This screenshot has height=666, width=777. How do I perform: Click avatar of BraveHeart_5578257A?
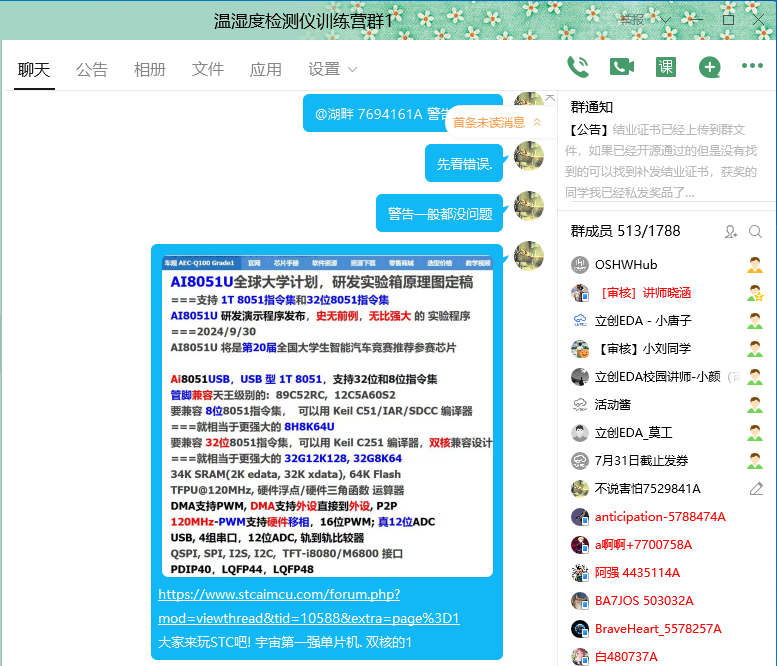(x=580, y=629)
